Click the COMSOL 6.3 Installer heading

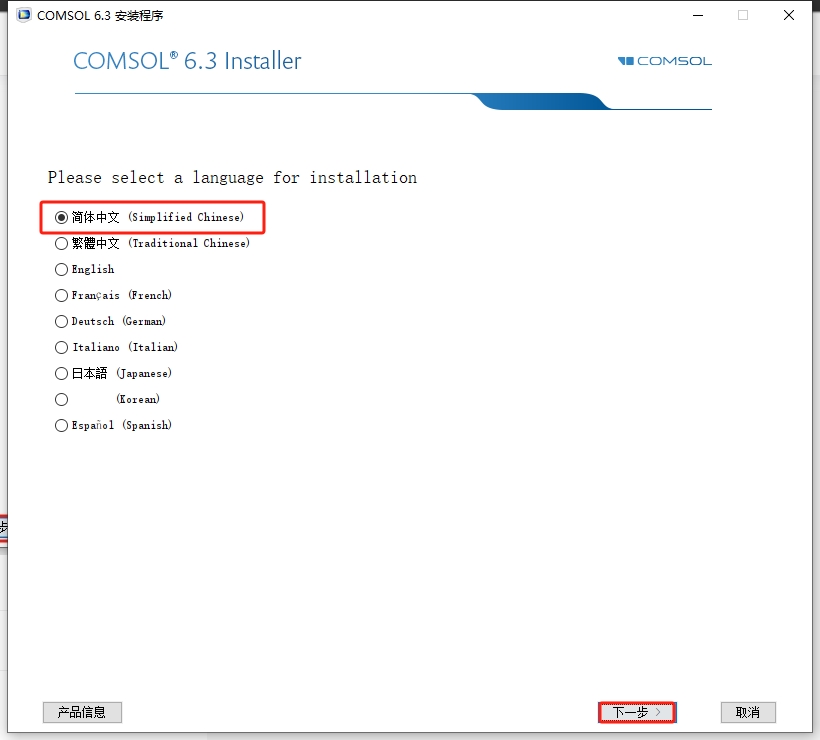coord(187,61)
